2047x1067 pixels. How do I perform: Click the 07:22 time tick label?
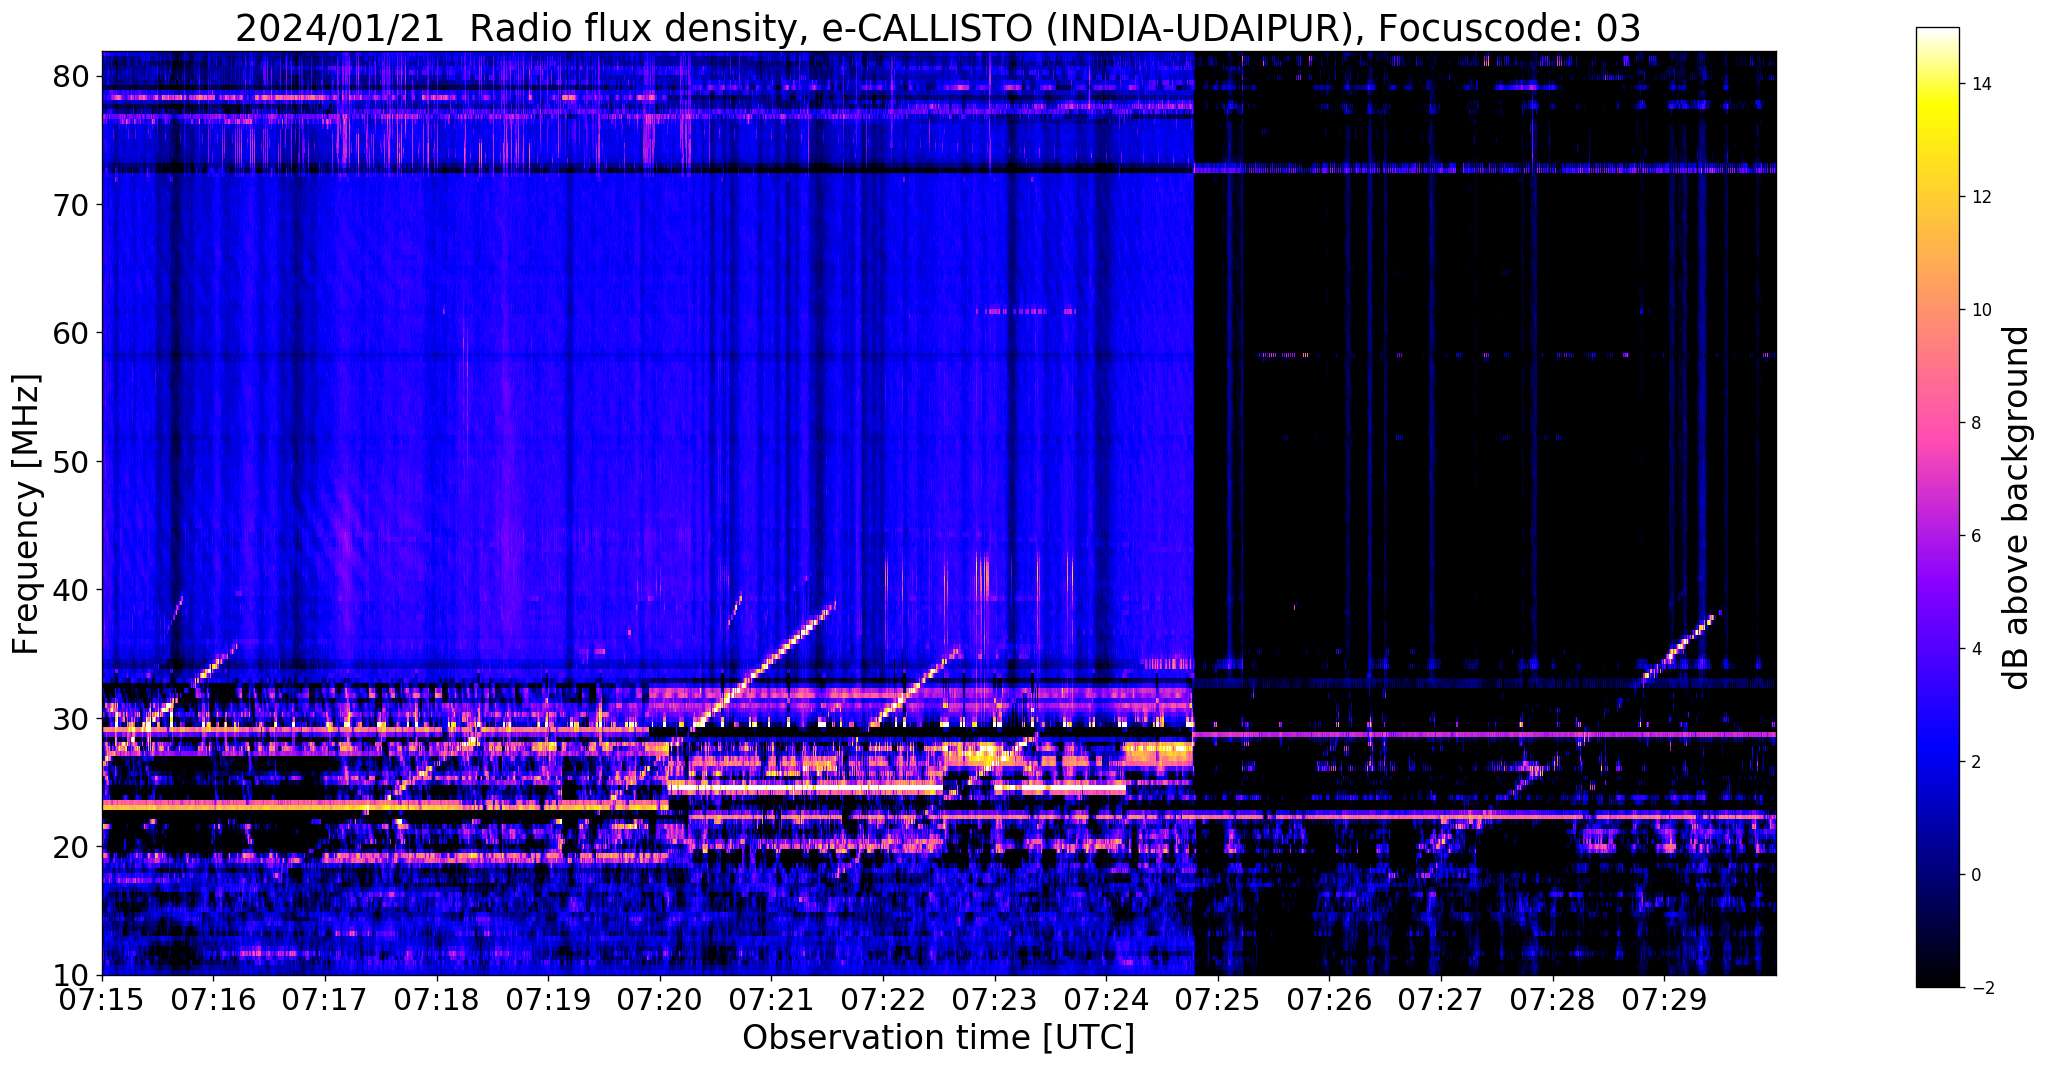[883, 1001]
